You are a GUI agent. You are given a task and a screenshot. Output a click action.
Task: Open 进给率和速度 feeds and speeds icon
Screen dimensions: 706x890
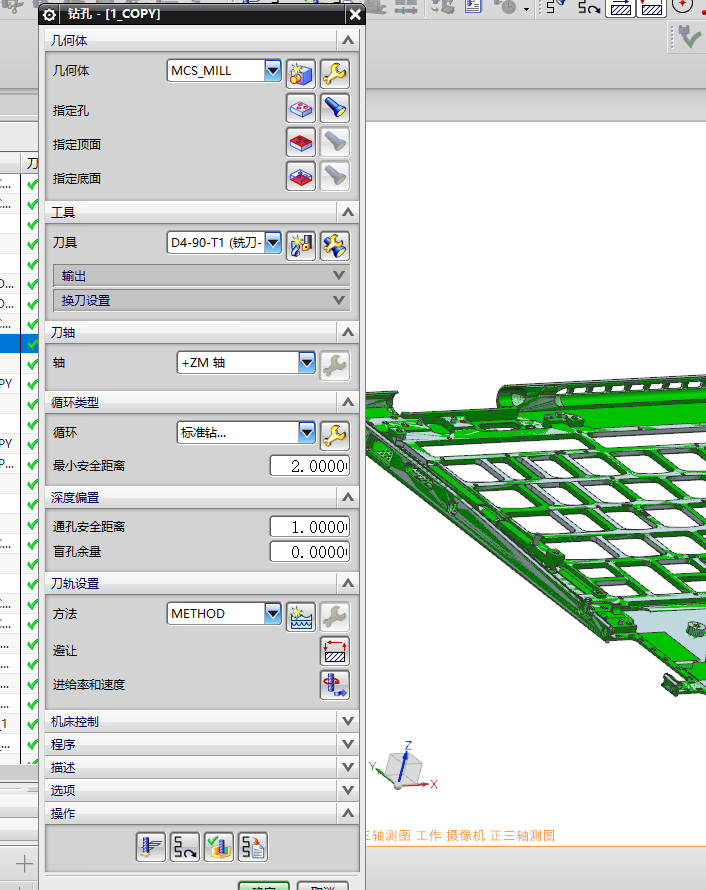tap(335, 685)
